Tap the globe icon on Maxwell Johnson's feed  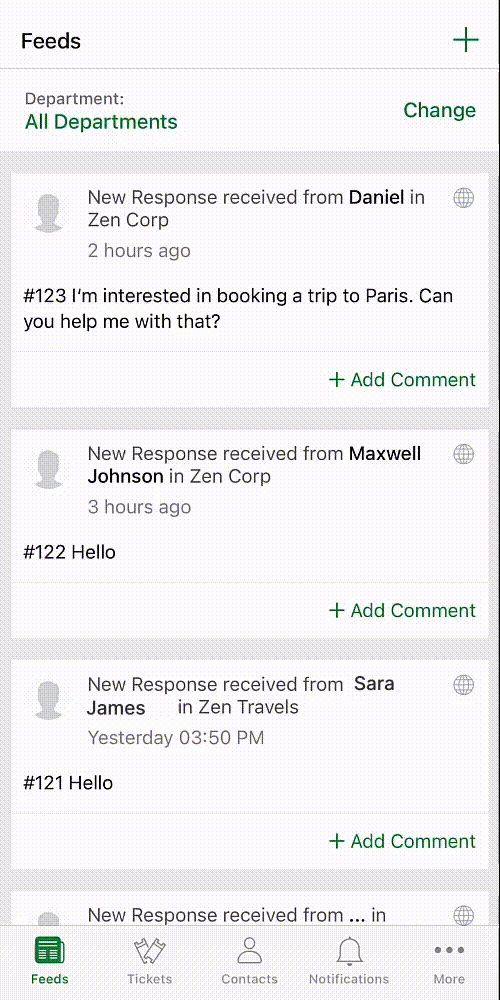[464, 454]
